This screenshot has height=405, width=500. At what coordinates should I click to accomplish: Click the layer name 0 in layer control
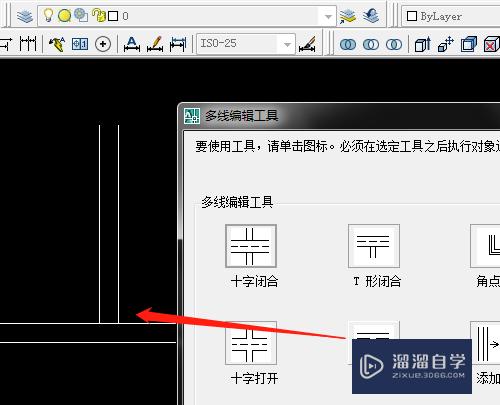point(125,16)
